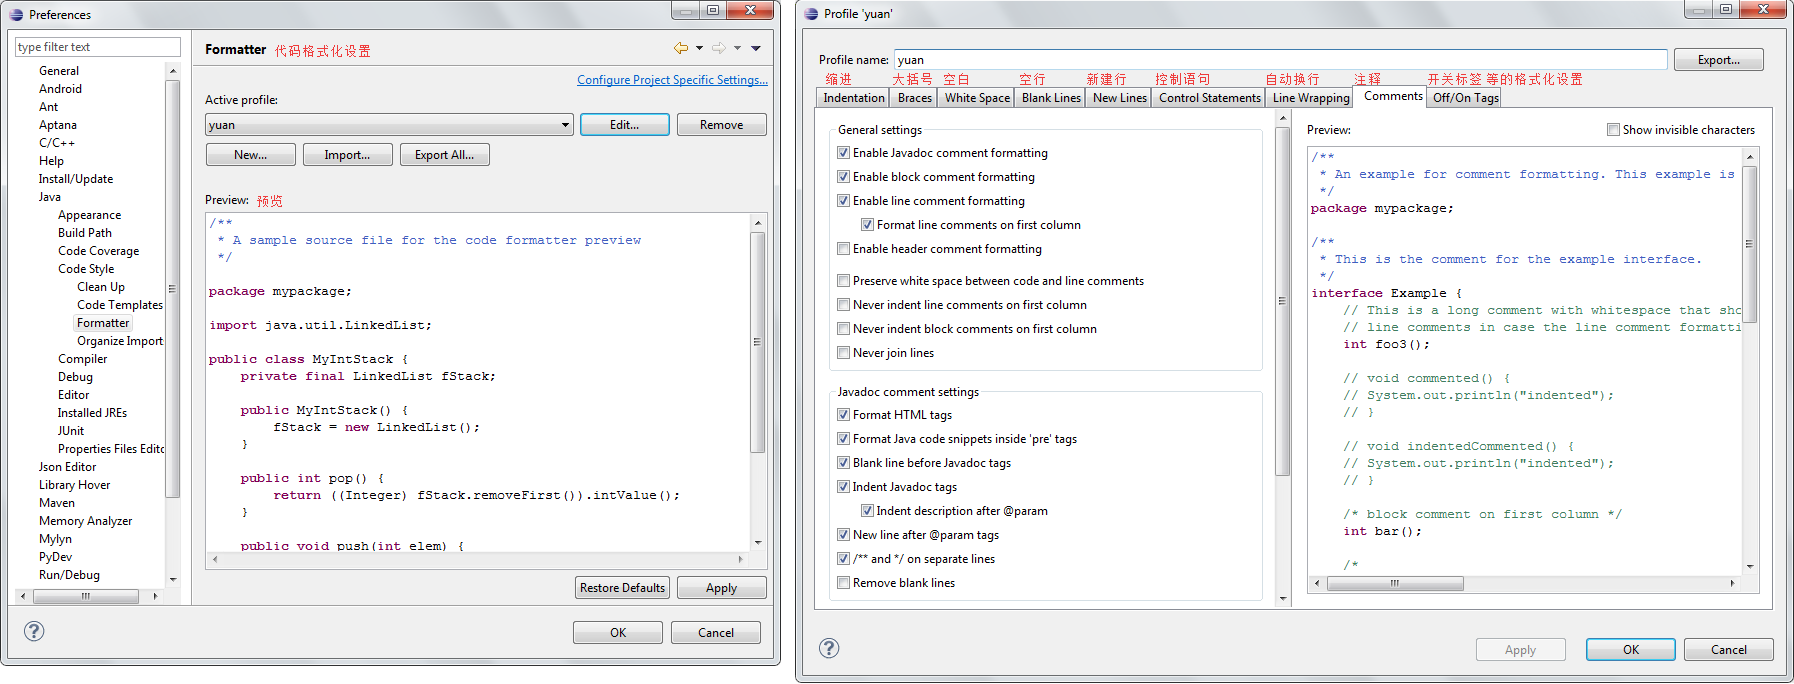The width and height of the screenshot is (1794, 684).
Task: Click the Import... button
Action: coord(347,155)
